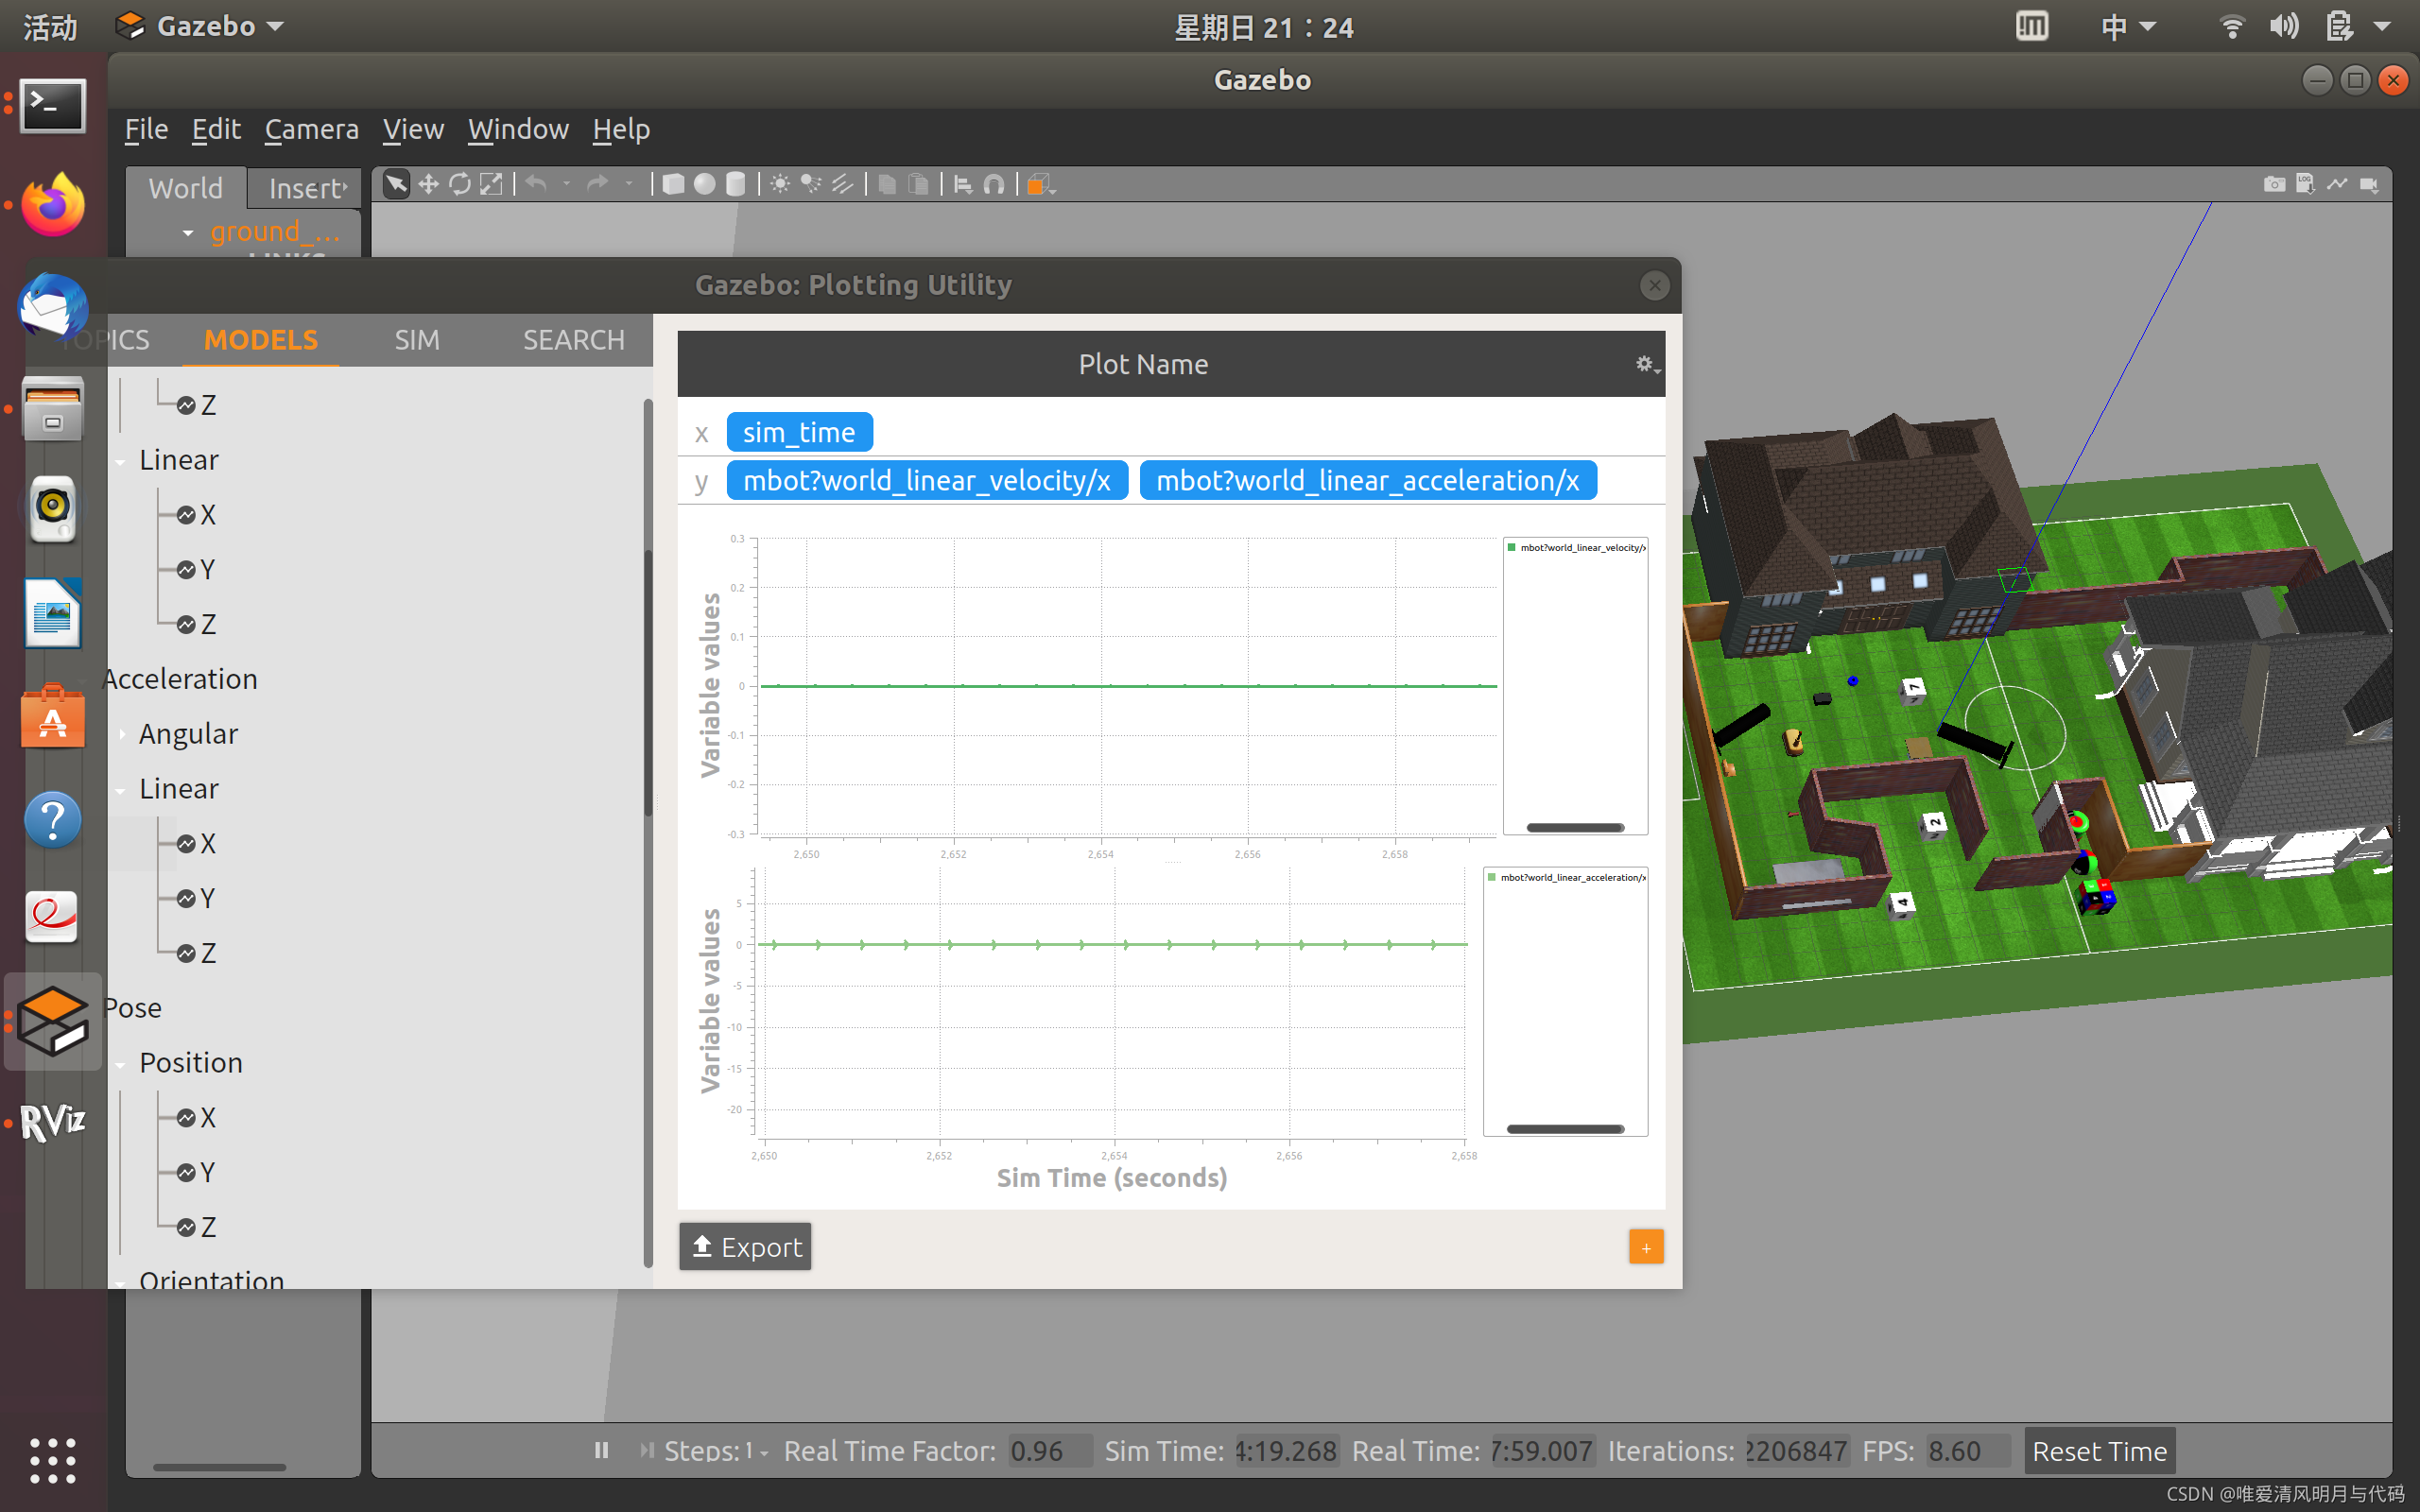Viewport: 2420px width, 1512px height.
Task: Click the undo arrow in toolbar
Action: click(536, 184)
